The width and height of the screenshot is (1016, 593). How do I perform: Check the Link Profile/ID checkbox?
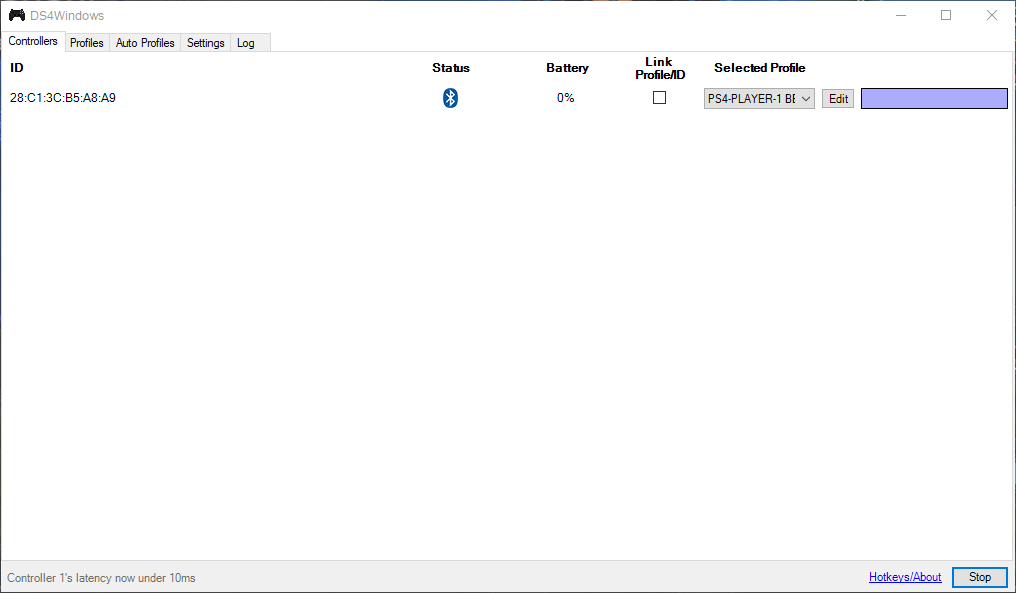pyautogui.click(x=659, y=97)
